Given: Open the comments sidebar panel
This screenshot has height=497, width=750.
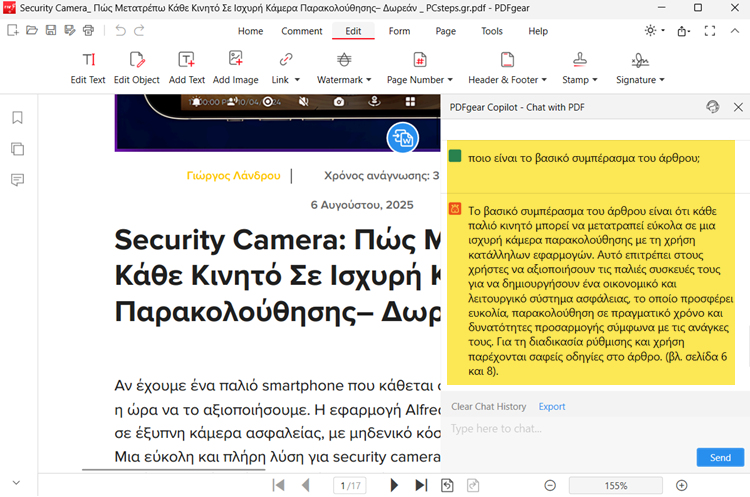Looking at the screenshot, I should pyautogui.click(x=17, y=180).
